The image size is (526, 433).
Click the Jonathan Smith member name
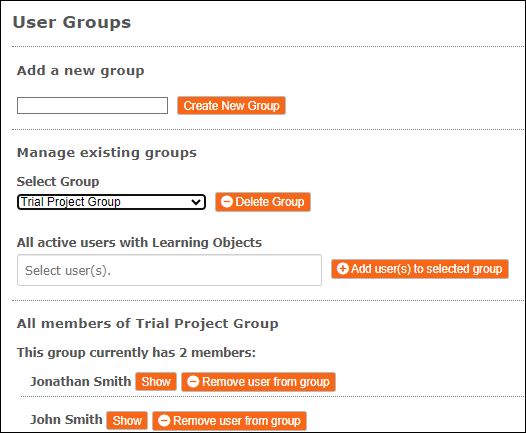coord(81,382)
